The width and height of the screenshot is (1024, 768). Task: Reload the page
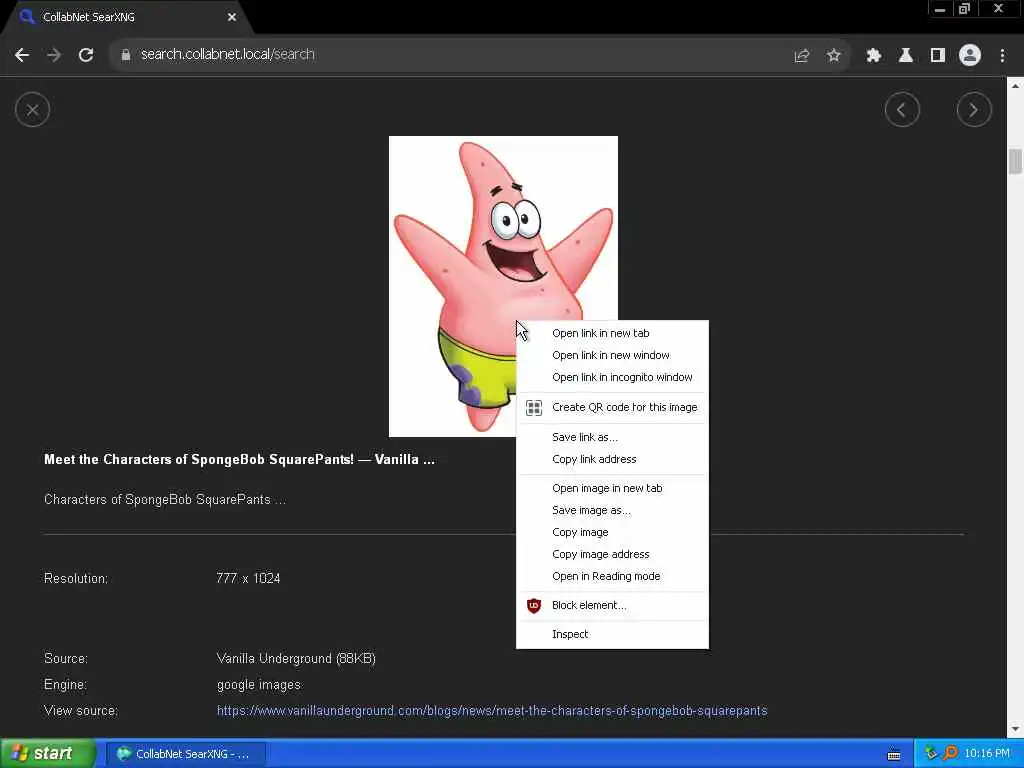(x=86, y=55)
